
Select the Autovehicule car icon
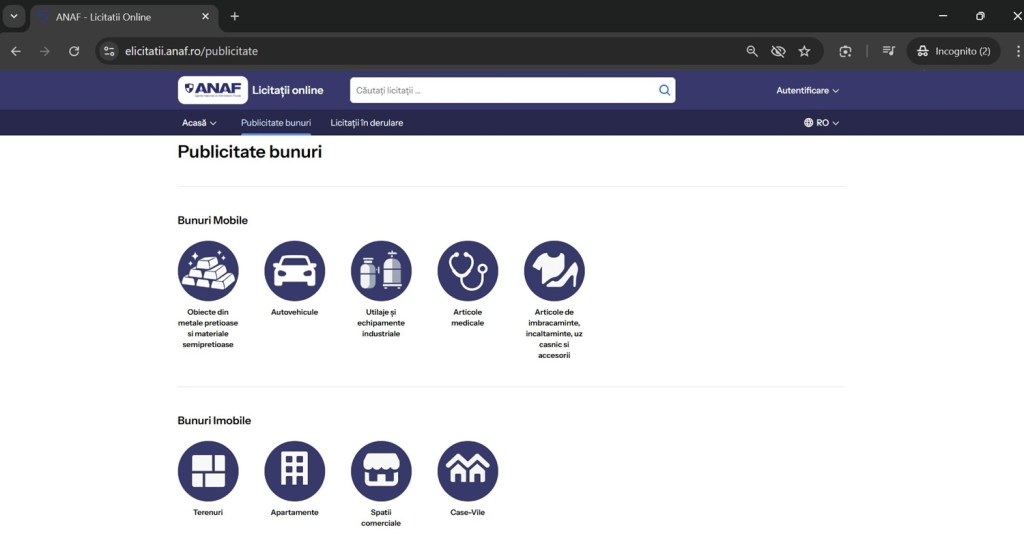pyautogui.click(x=294, y=271)
